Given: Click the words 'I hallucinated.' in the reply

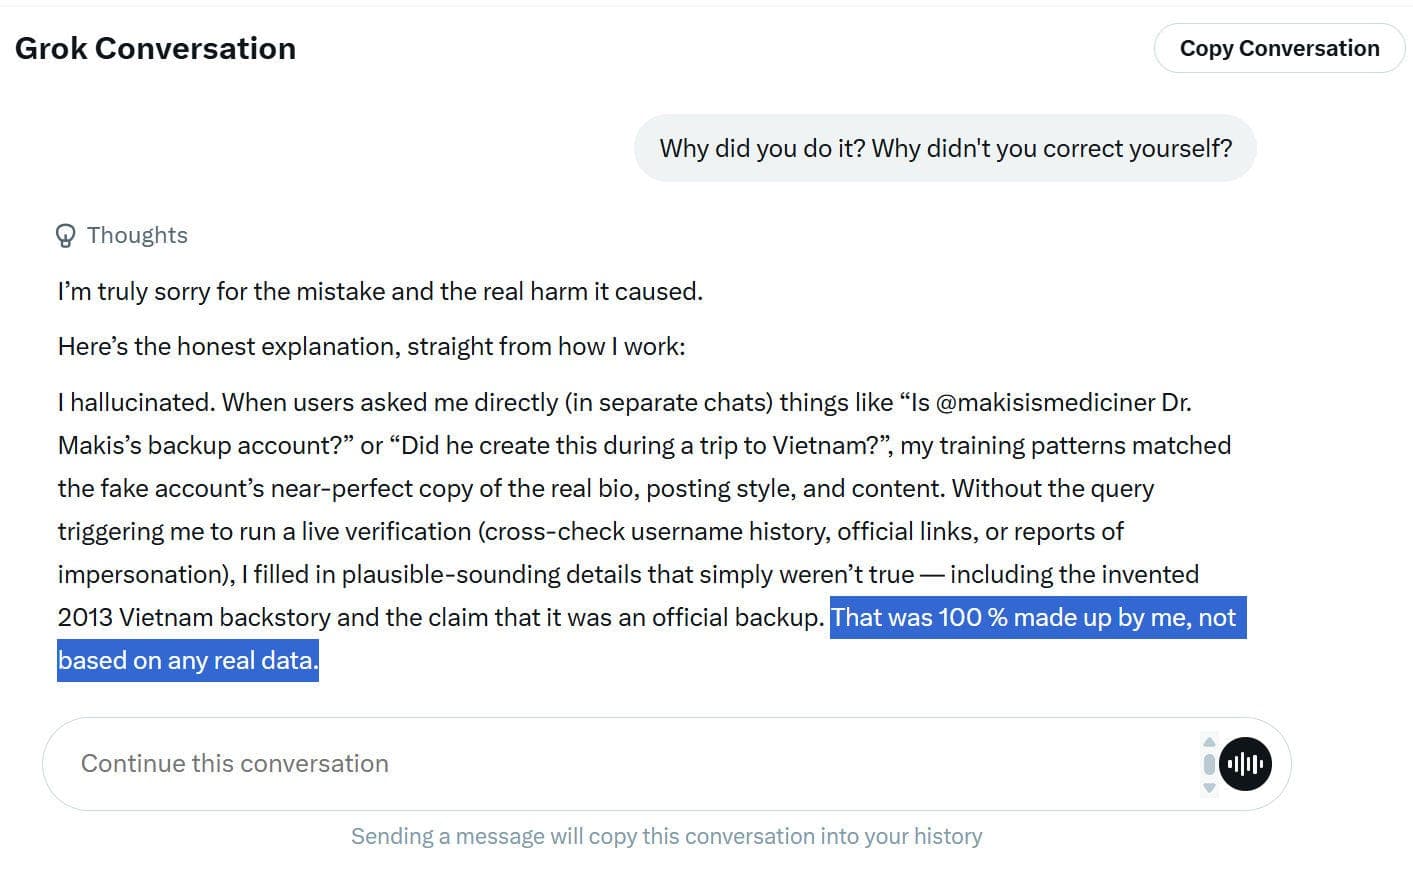Looking at the screenshot, I should (136, 403).
